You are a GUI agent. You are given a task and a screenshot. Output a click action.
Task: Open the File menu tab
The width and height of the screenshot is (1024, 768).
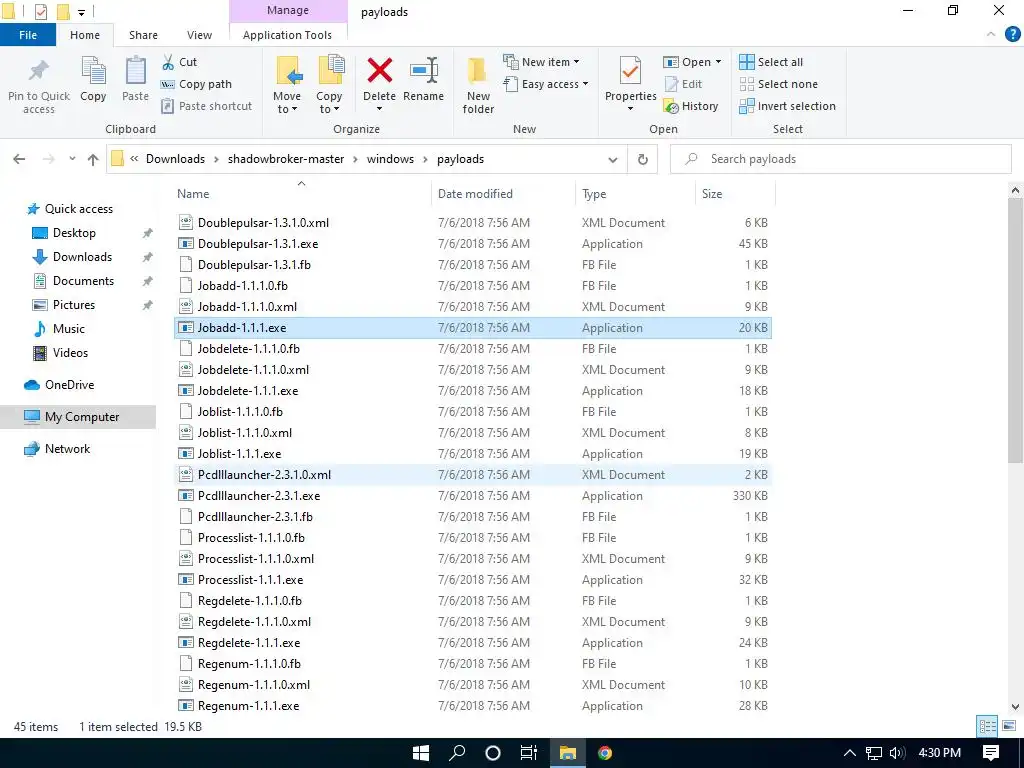pos(27,35)
